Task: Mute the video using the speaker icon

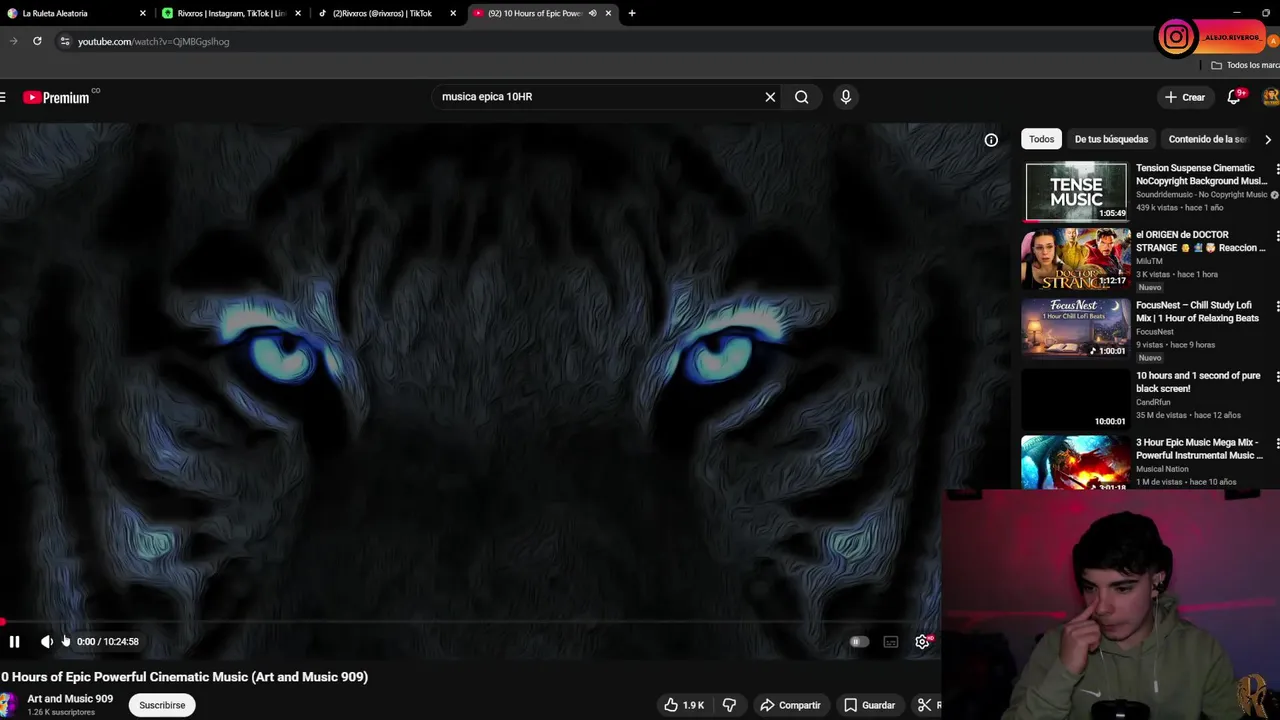Action: point(46,642)
